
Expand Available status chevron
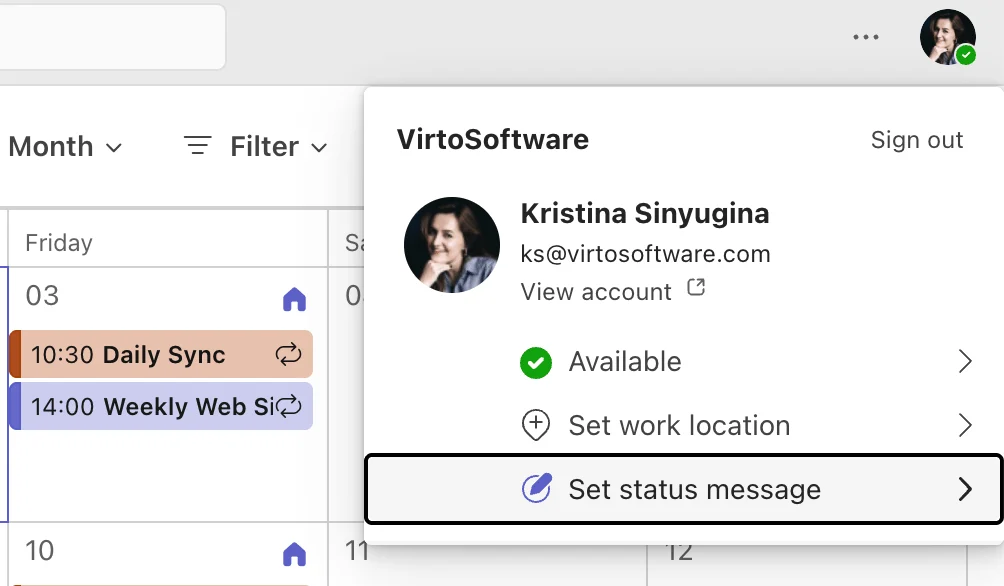[966, 362]
